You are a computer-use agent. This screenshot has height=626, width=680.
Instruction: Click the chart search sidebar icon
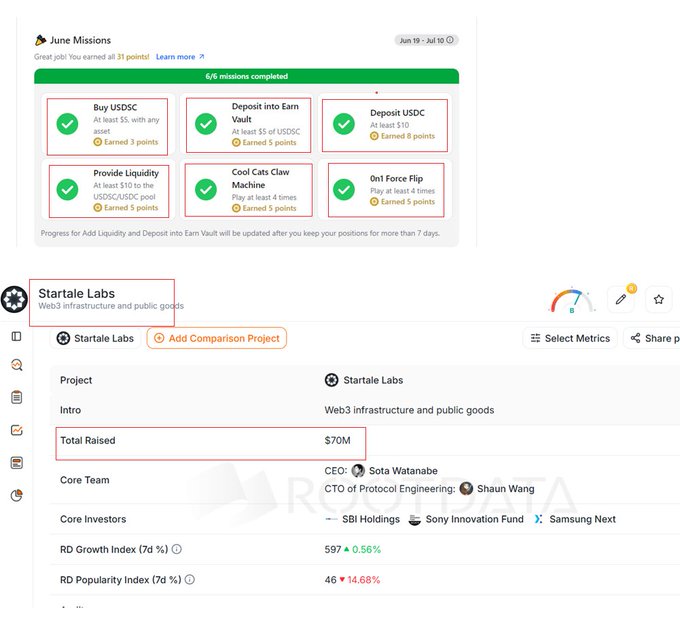[x=16, y=365]
